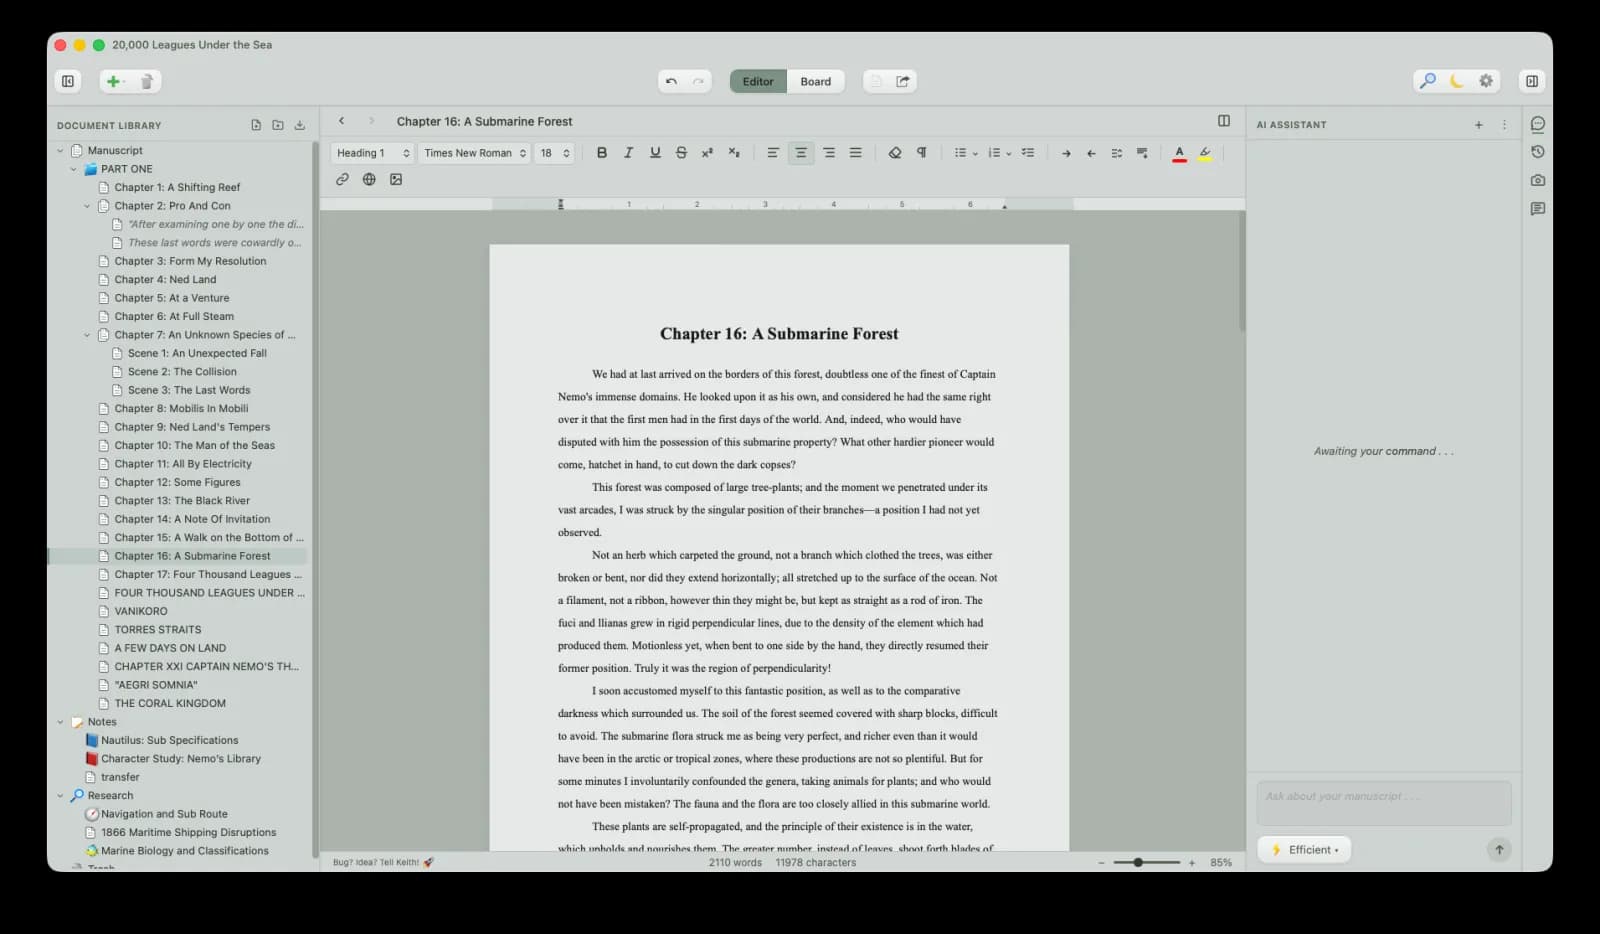This screenshot has width=1600, height=934.
Task: Create new folder in library
Action: point(278,125)
